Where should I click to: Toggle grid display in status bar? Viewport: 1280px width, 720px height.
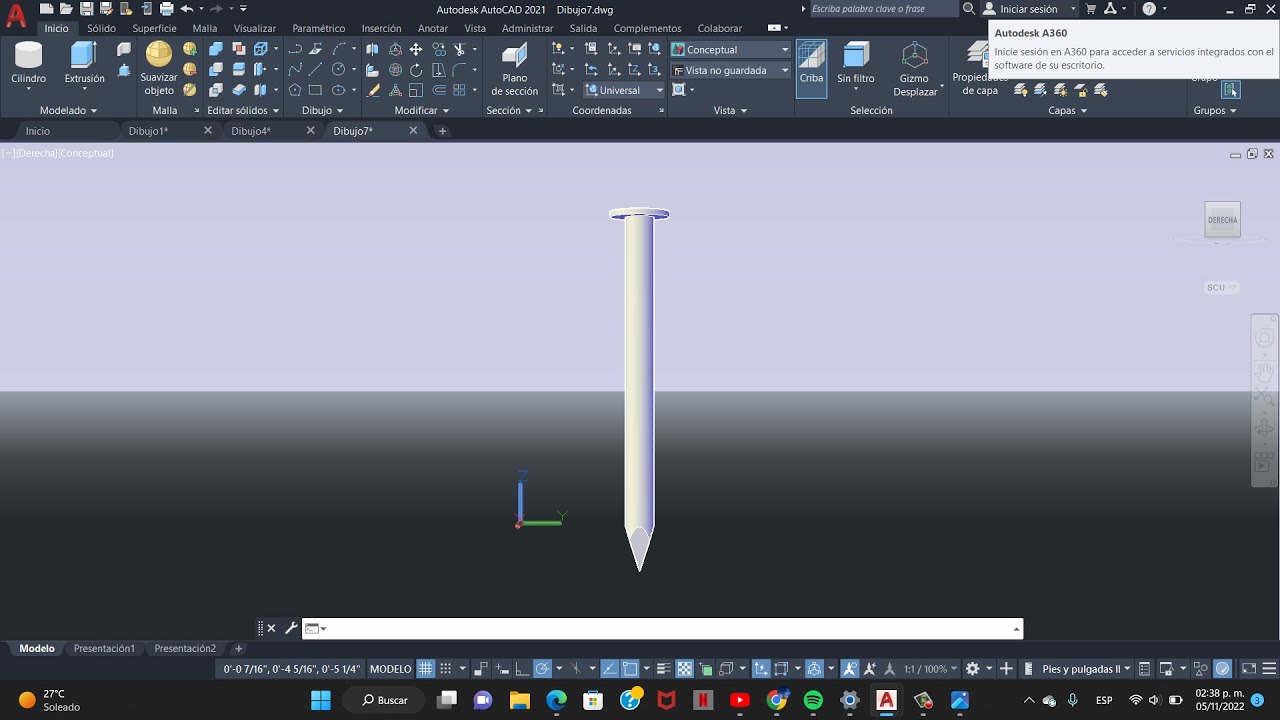(x=425, y=669)
